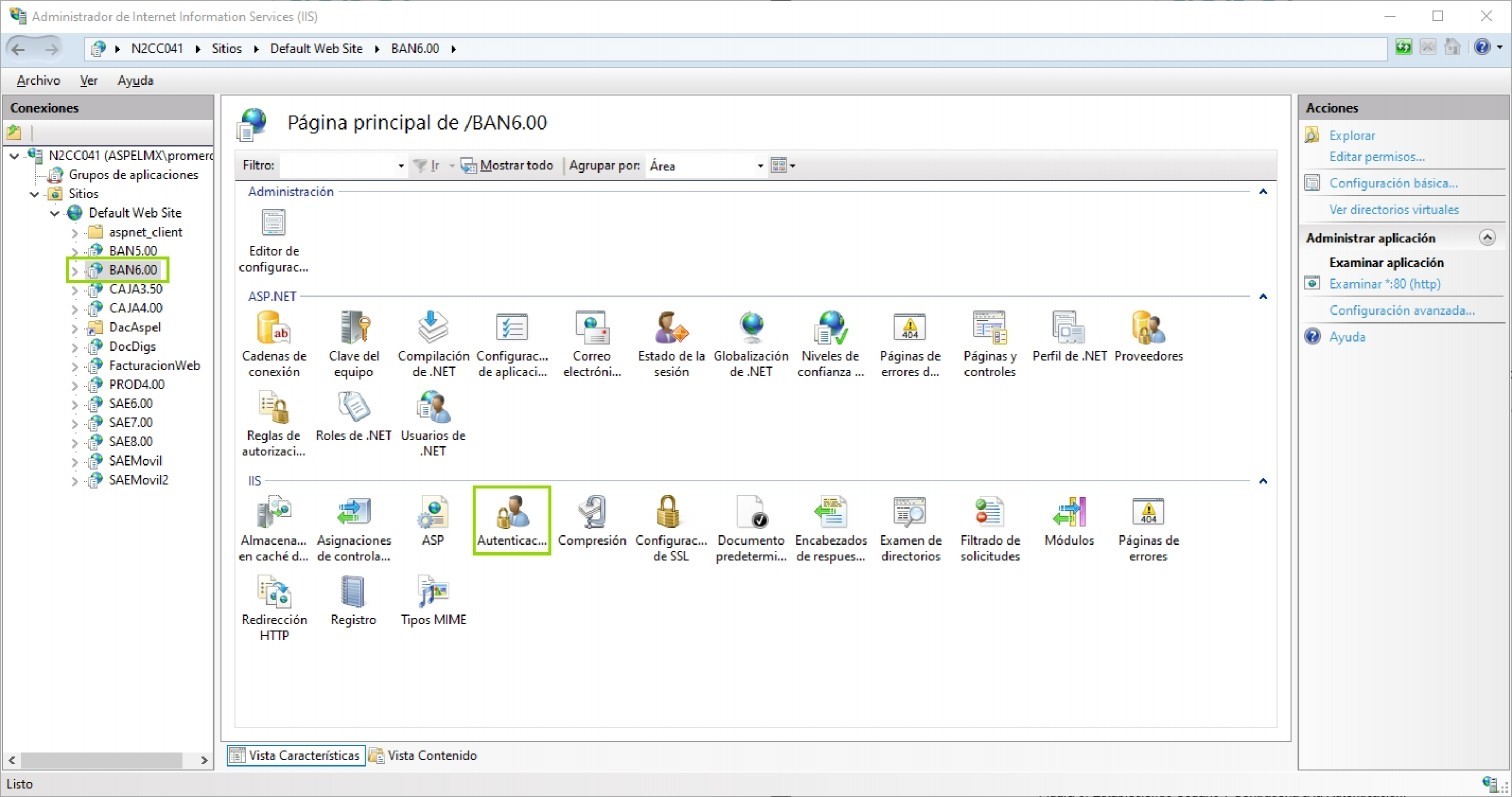Select Grupos de aplicaciones tree item
Viewport: 1512px width, 797px height.
[133, 175]
